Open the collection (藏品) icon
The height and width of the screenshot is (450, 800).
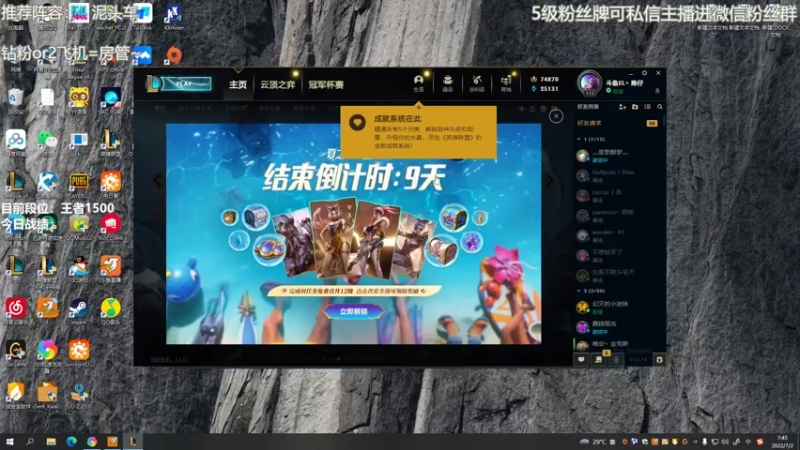click(x=447, y=83)
